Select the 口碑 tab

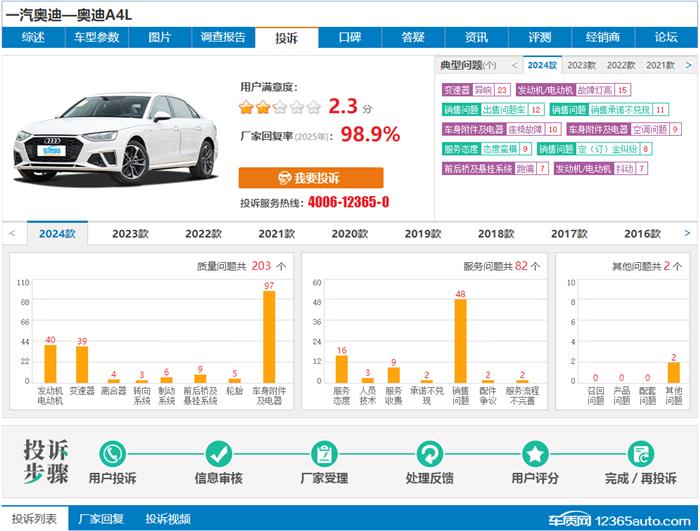[350, 38]
